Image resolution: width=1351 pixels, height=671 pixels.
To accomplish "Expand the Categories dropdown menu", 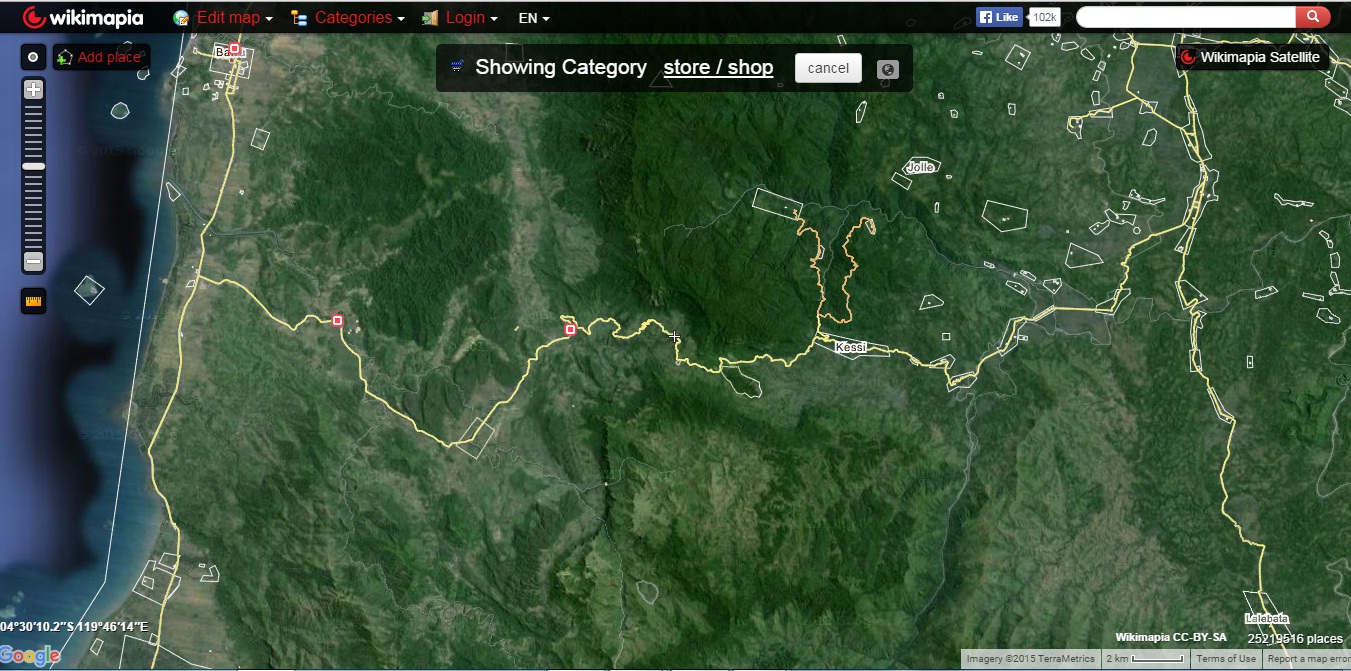I will point(348,18).
